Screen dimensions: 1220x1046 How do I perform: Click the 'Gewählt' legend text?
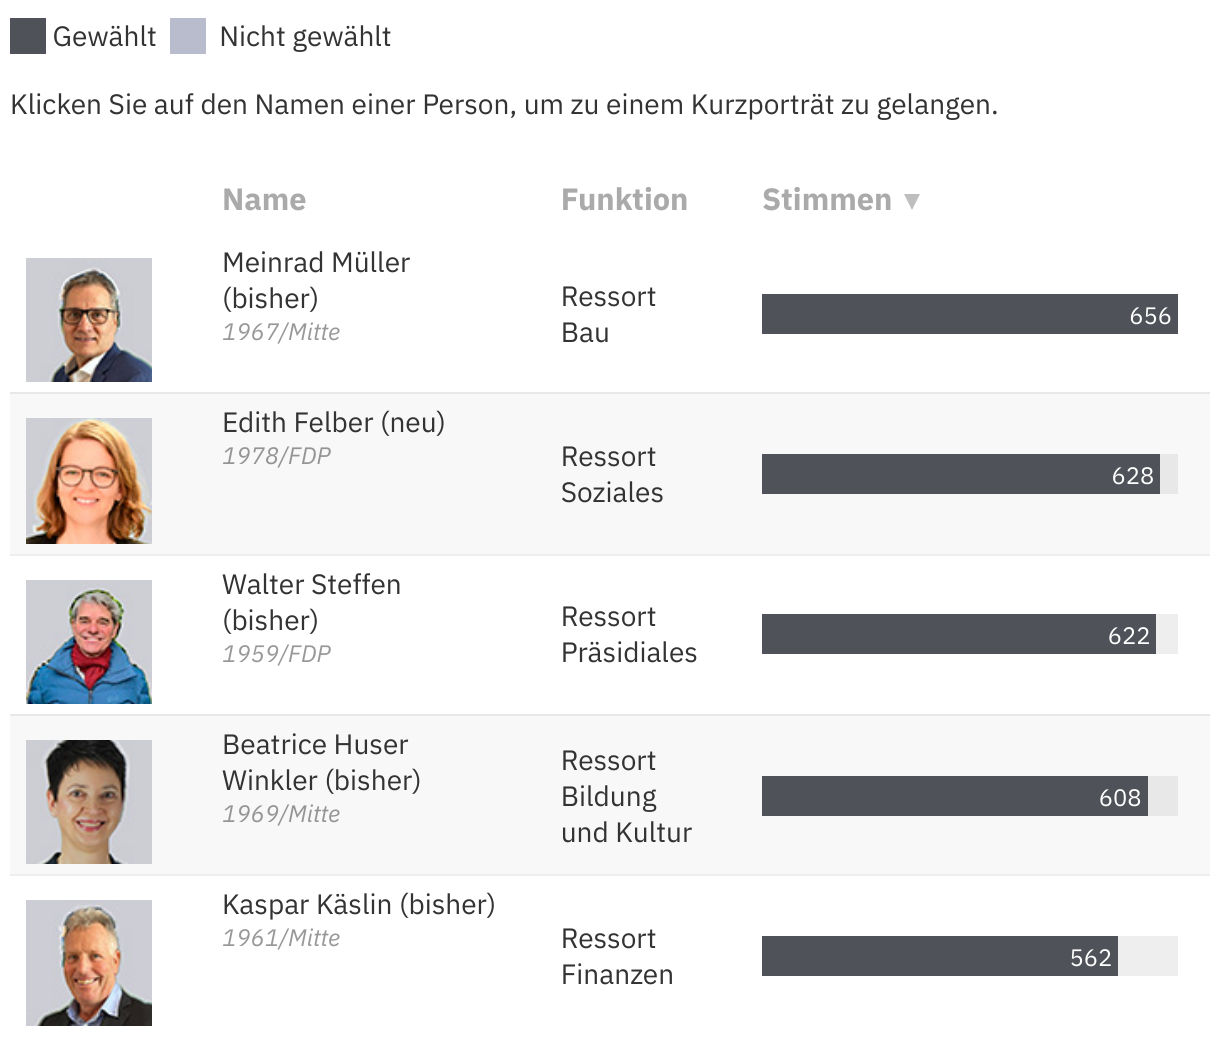tap(106, 36)
